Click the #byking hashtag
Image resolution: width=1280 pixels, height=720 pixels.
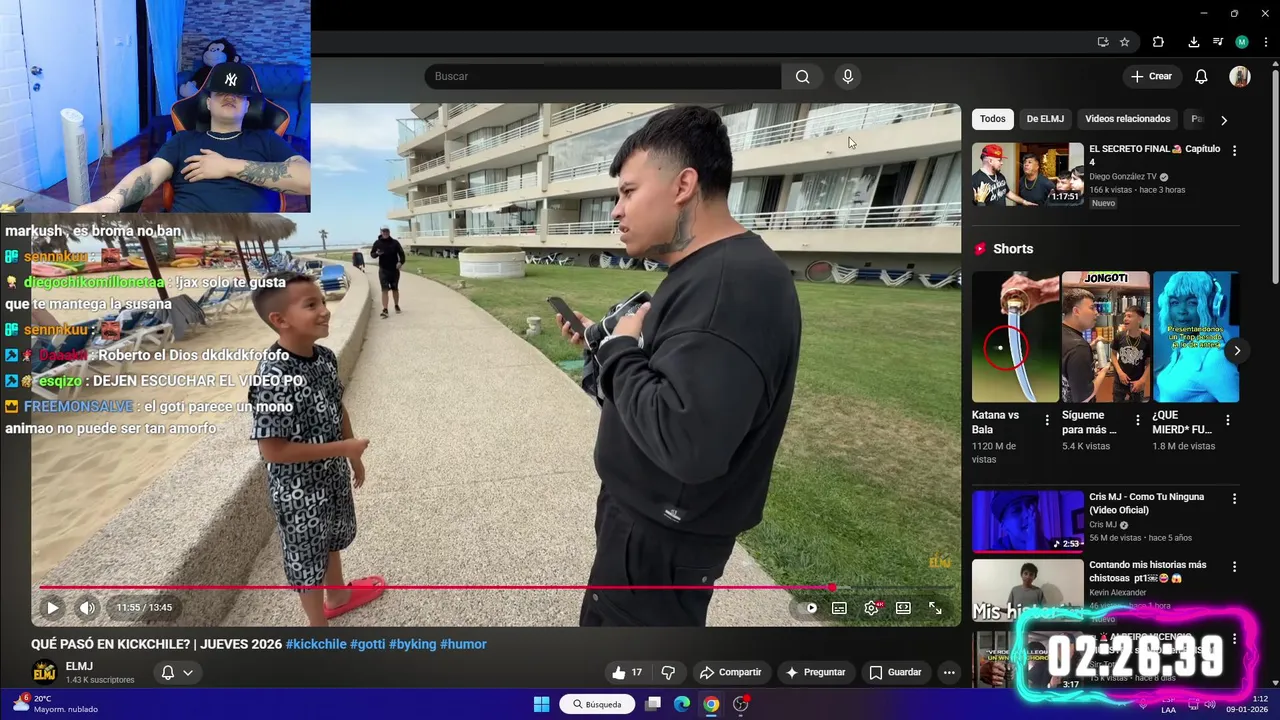pyautogui.click(x=413, y=644)
